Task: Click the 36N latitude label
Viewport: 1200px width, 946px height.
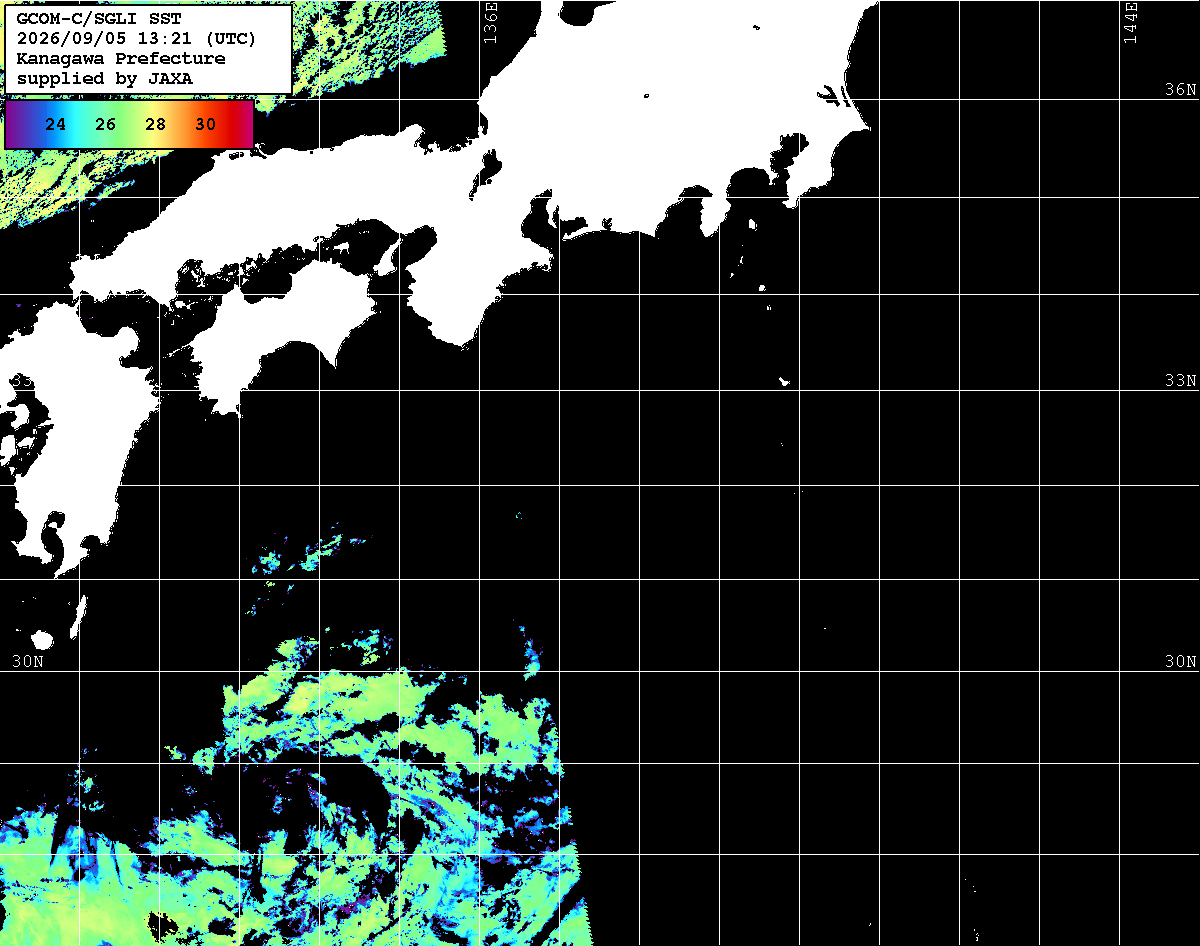Action: pyautogui.click(x=1181, y=89)
